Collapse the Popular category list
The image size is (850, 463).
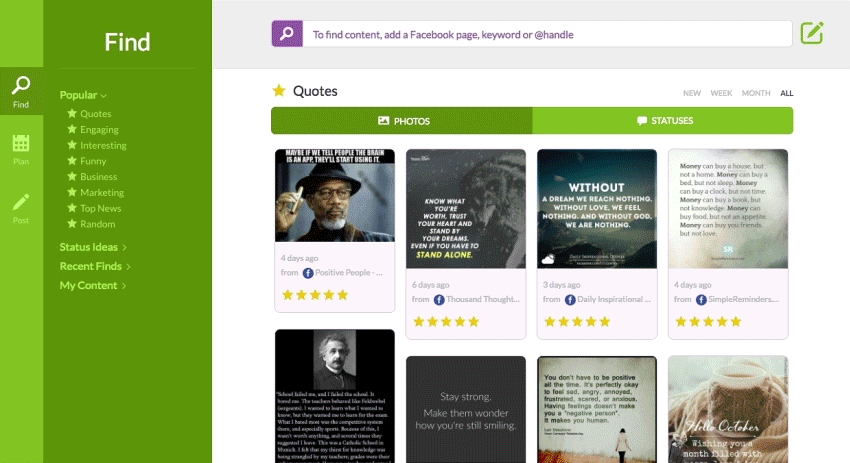(x=83, y=95)
